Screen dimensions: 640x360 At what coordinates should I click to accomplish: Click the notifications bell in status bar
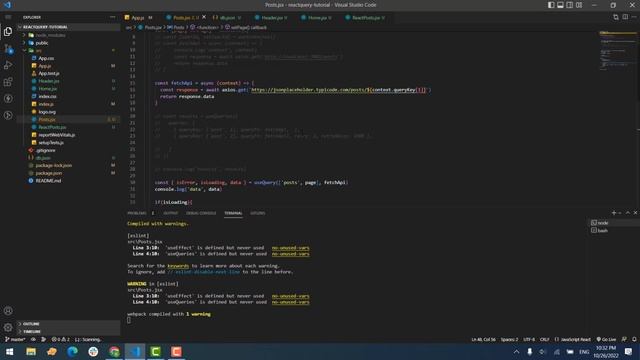tap(634, 340)
